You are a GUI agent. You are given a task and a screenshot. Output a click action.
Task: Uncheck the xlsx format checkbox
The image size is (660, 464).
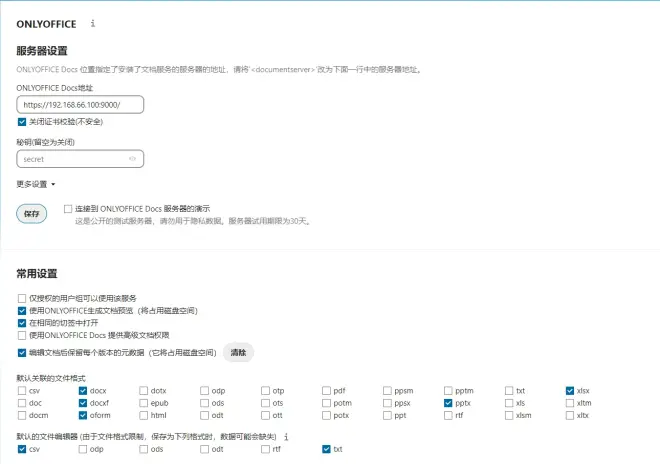[x=570, y=391]
